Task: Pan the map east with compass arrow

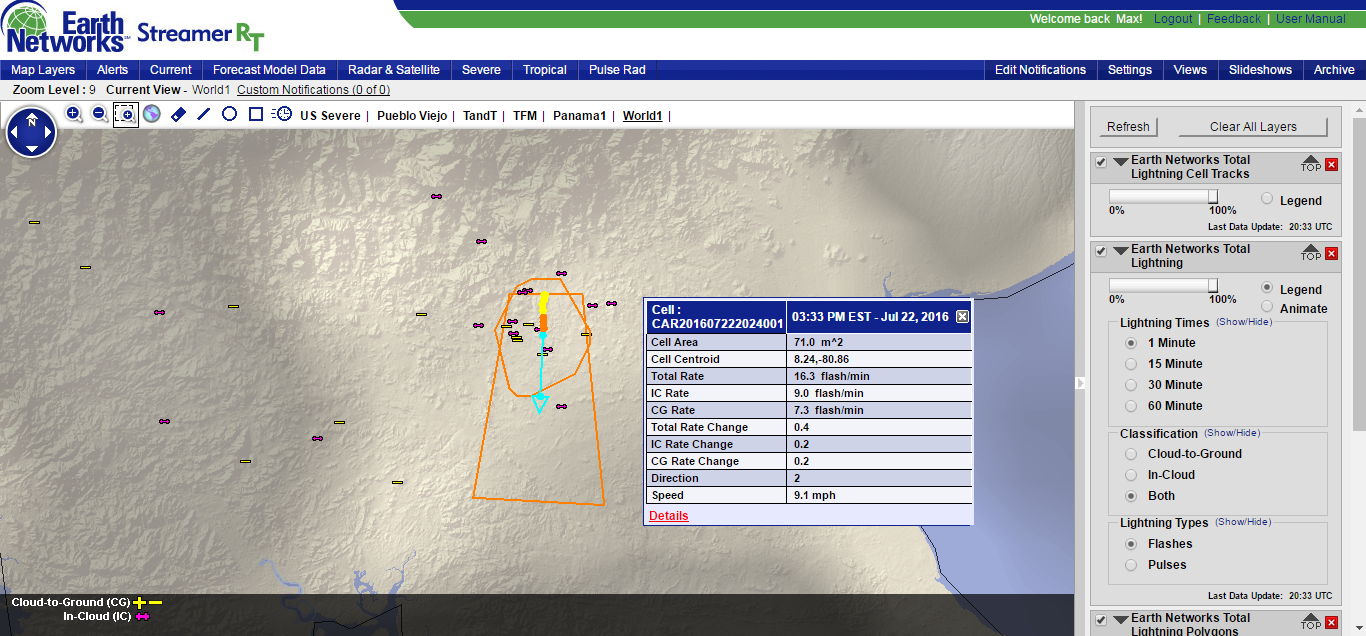Action: click(x=46, y=134)
